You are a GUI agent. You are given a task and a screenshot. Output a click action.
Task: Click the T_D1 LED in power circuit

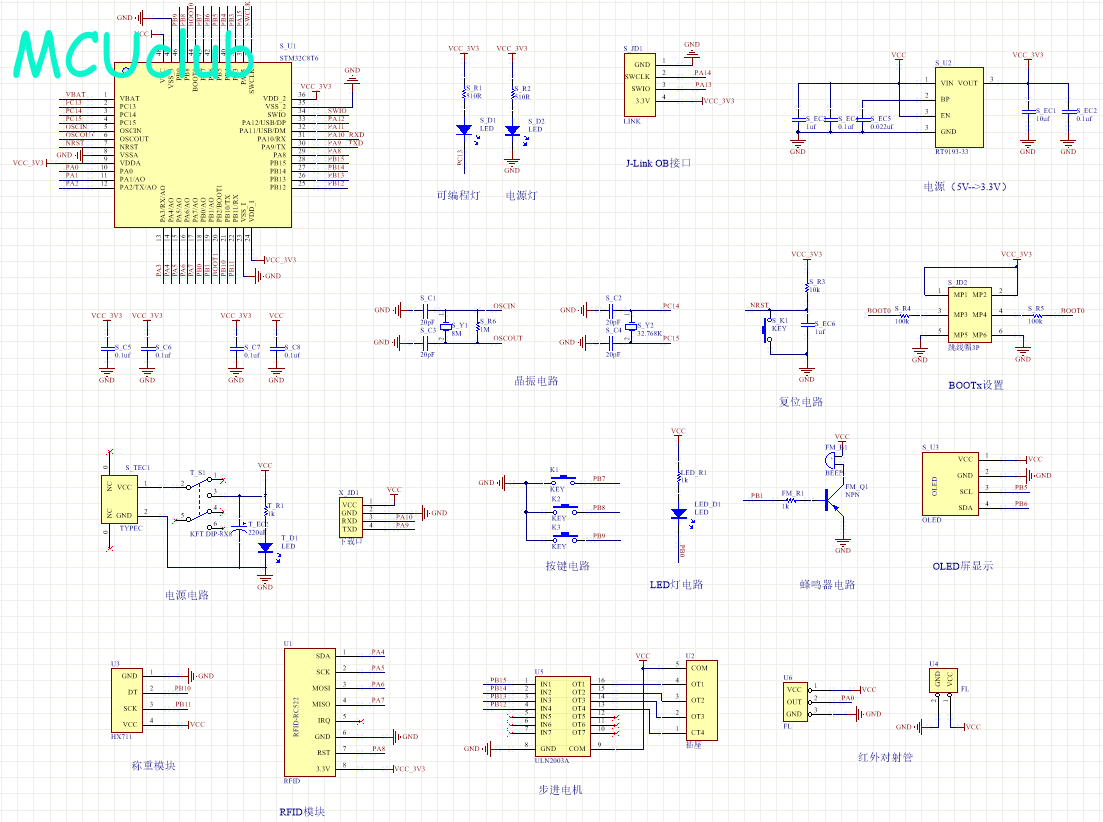[x=265, y=547]
